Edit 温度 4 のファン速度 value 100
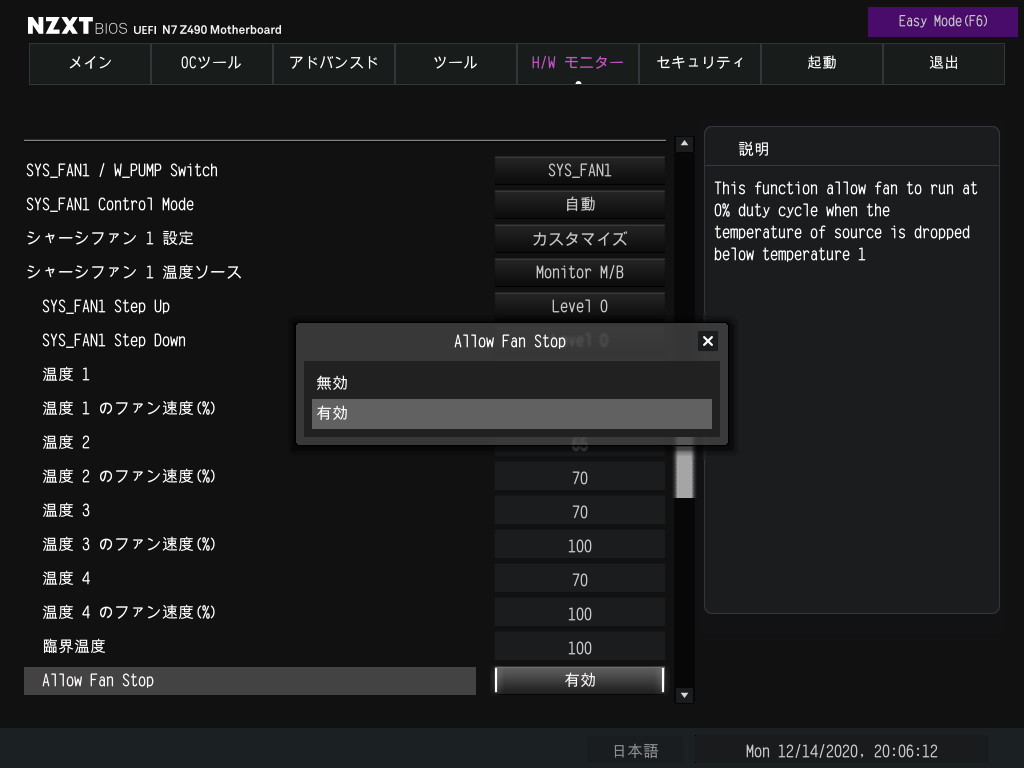1024x768 pixels. point(580,613)
